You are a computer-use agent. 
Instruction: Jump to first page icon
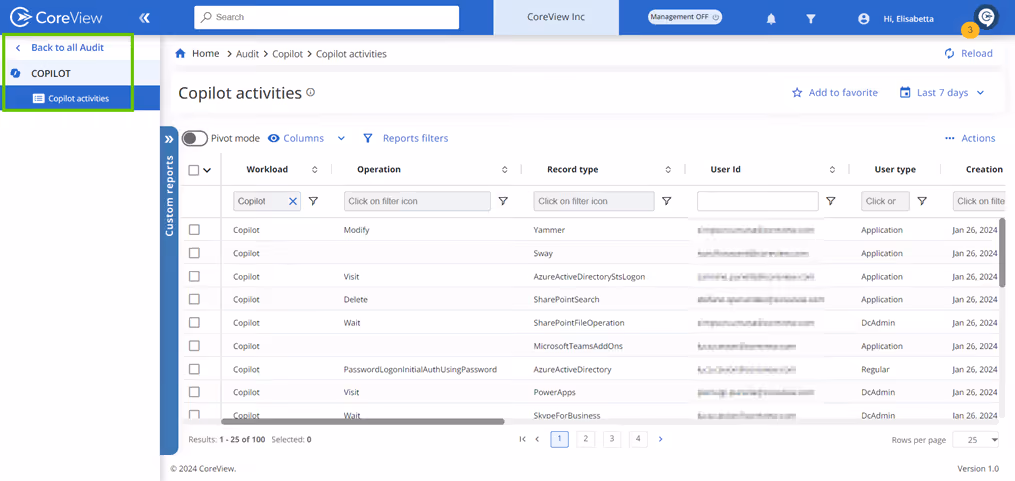(x=522, y=439)
